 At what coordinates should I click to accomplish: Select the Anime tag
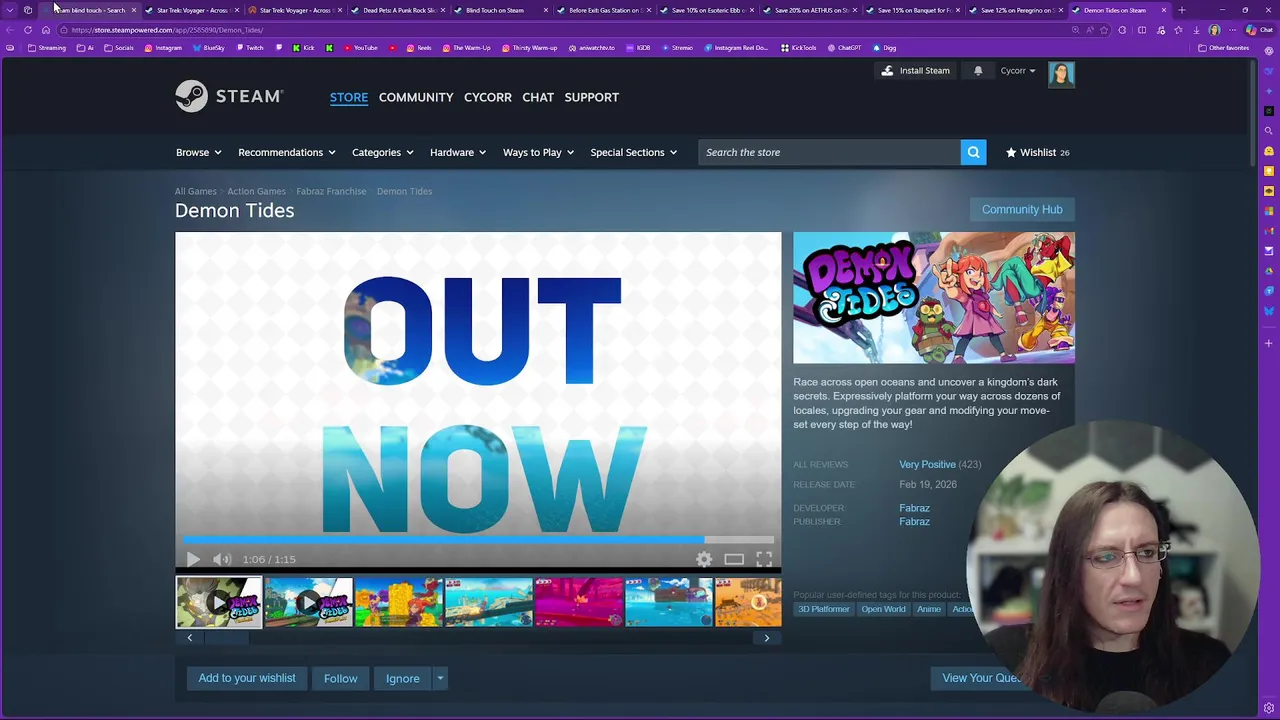pyautogui.click(x=929, y=609)
